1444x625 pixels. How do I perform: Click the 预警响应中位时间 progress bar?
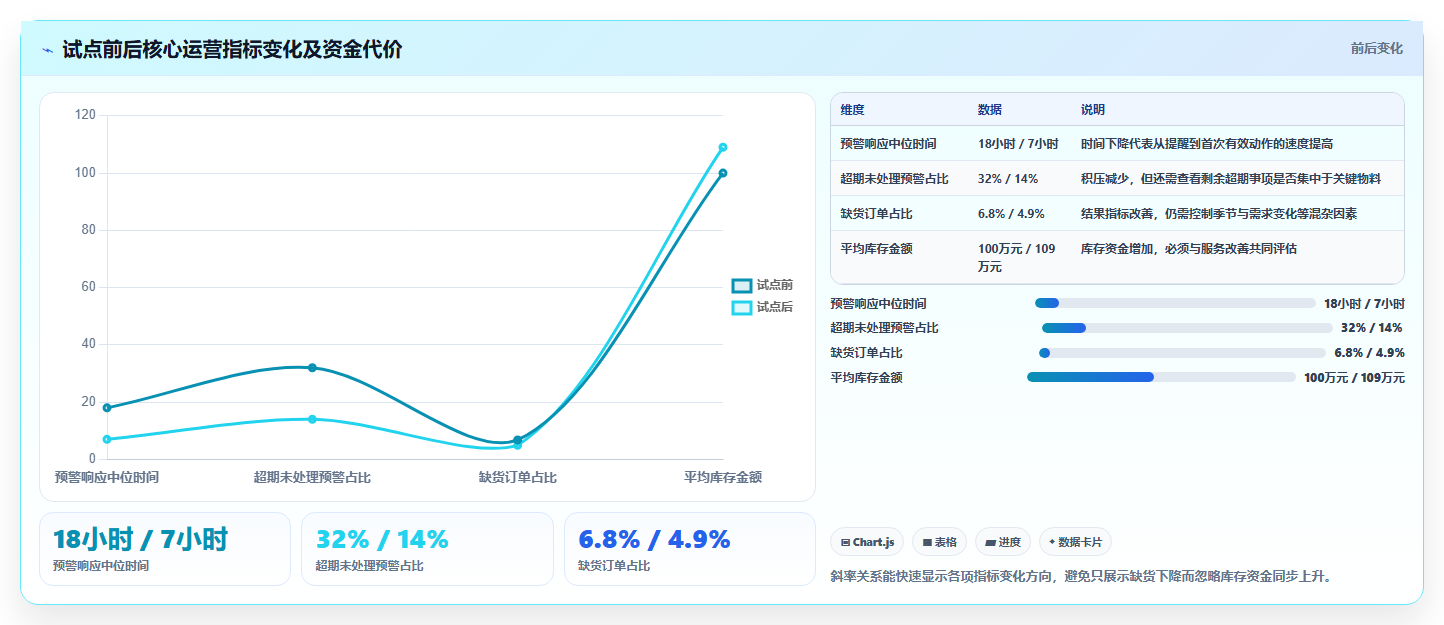(x=1175, y=303)
